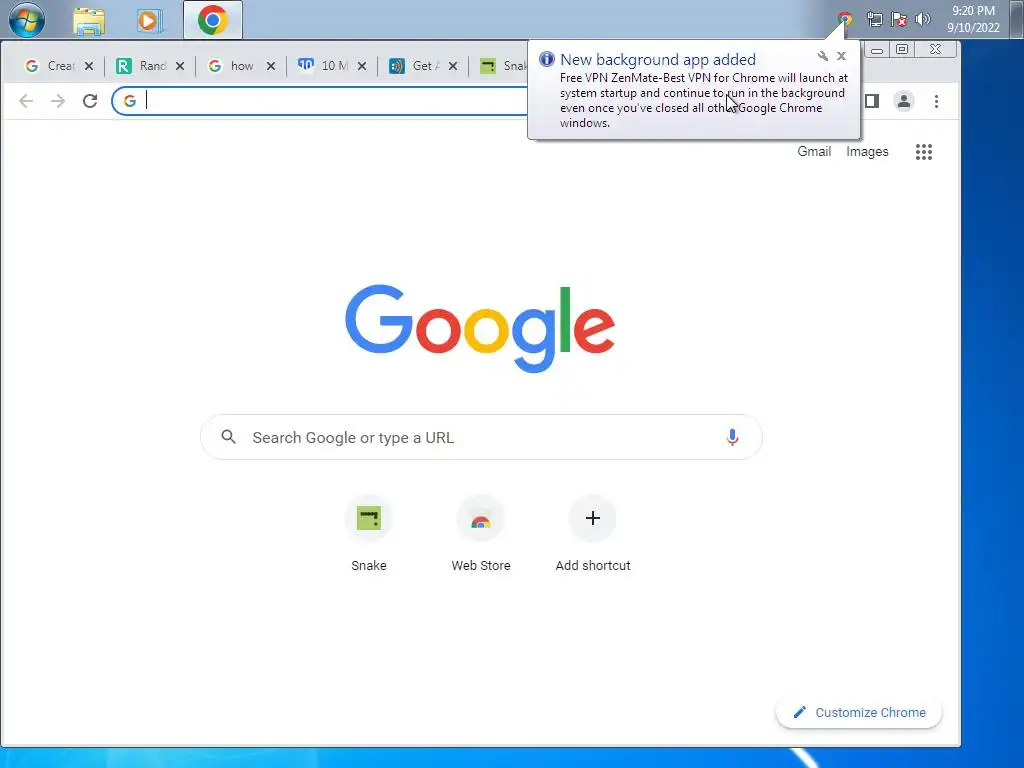
Task: Open Action Center flag tray icon
Action: pos(899,19)
